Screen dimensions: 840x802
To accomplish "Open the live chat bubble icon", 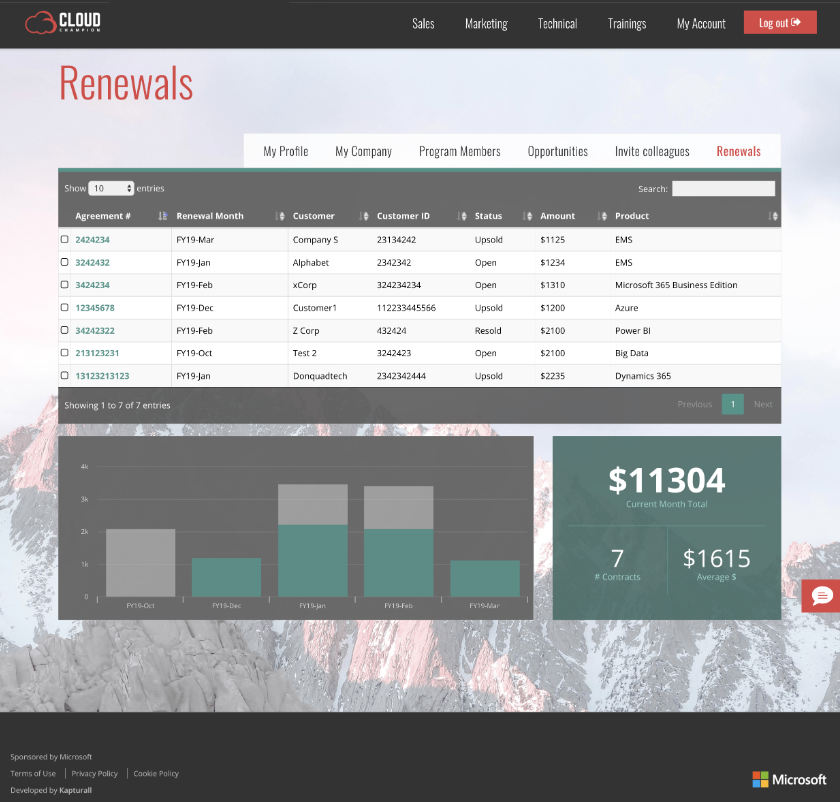I will pyautogui.click(x=822, y=596).
